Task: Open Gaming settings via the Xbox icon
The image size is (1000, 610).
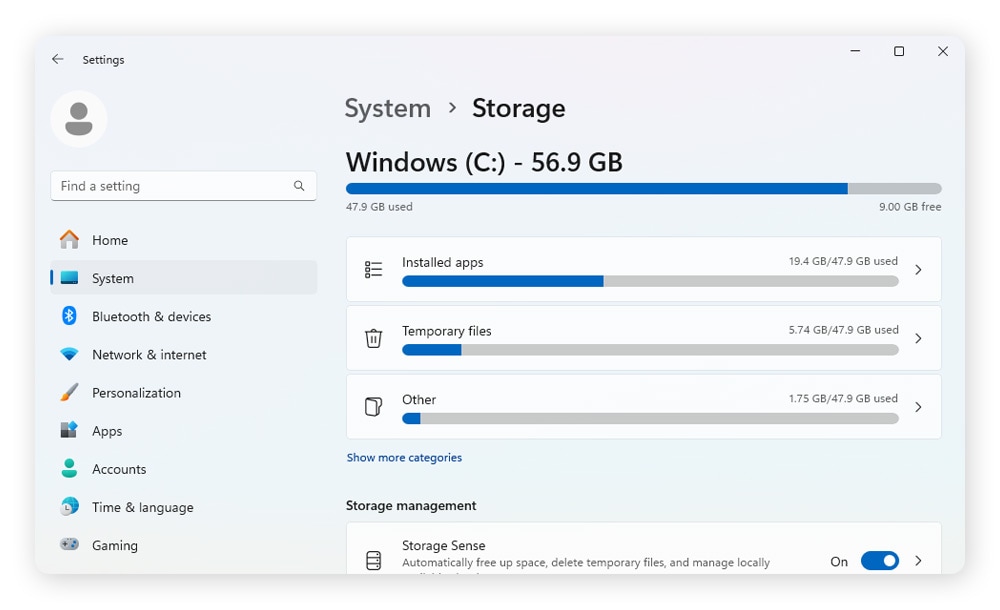Action: [x=68, y=545]
